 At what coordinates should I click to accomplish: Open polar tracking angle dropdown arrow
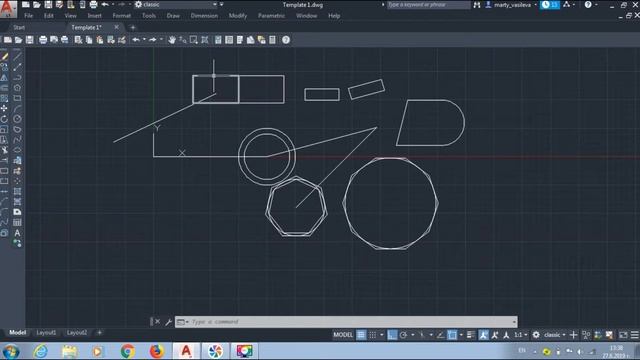[x=412, y=335]
